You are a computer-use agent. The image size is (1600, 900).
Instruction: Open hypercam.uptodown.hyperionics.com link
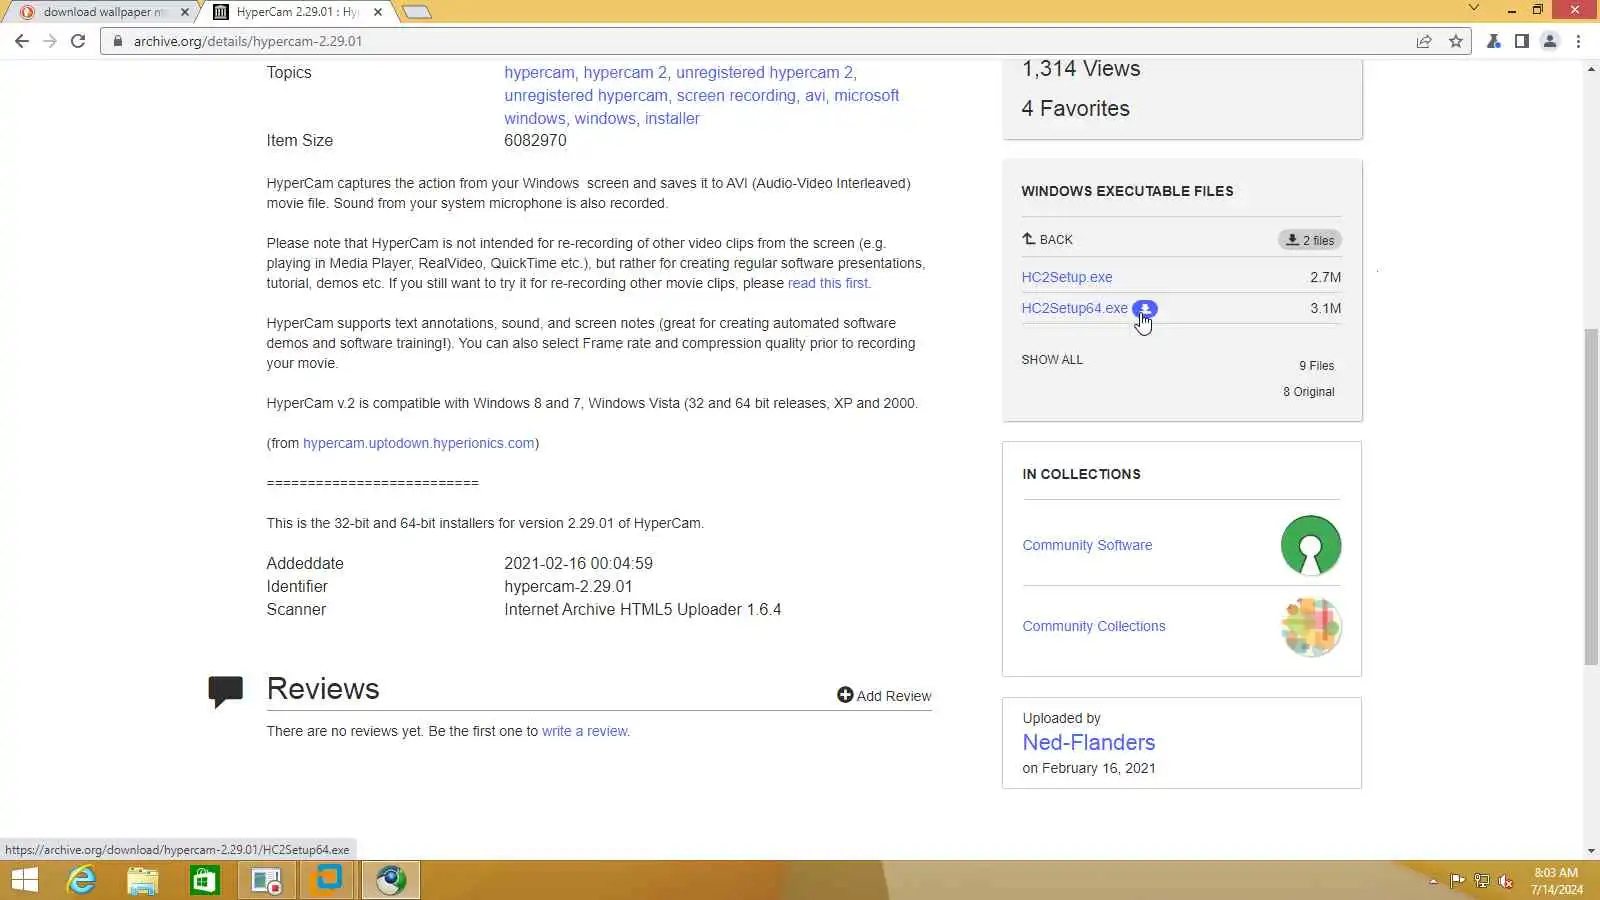418,443
